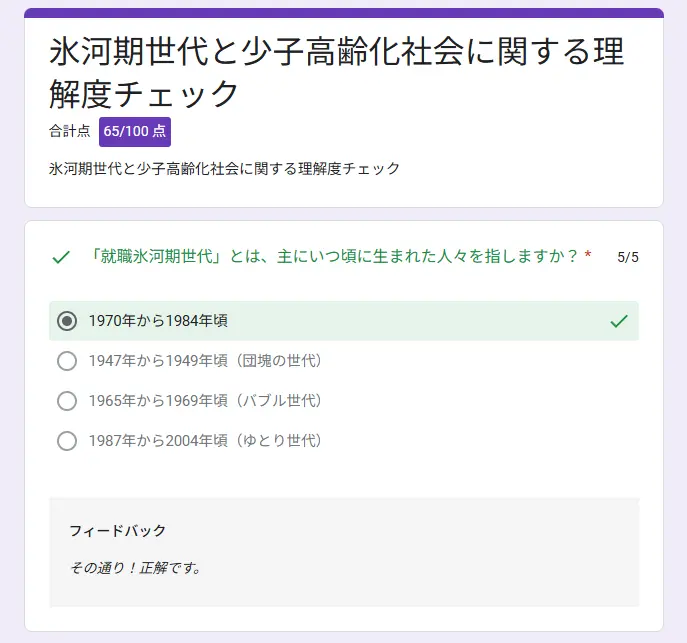Choose the バブル世代 radio button

[x=67, y=401]
